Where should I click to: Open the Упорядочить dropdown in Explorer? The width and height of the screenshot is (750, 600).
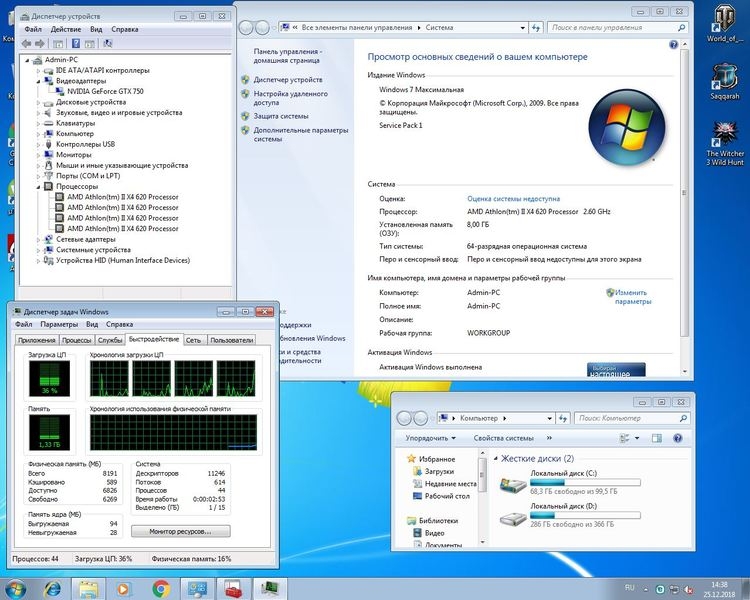point(430,438)
